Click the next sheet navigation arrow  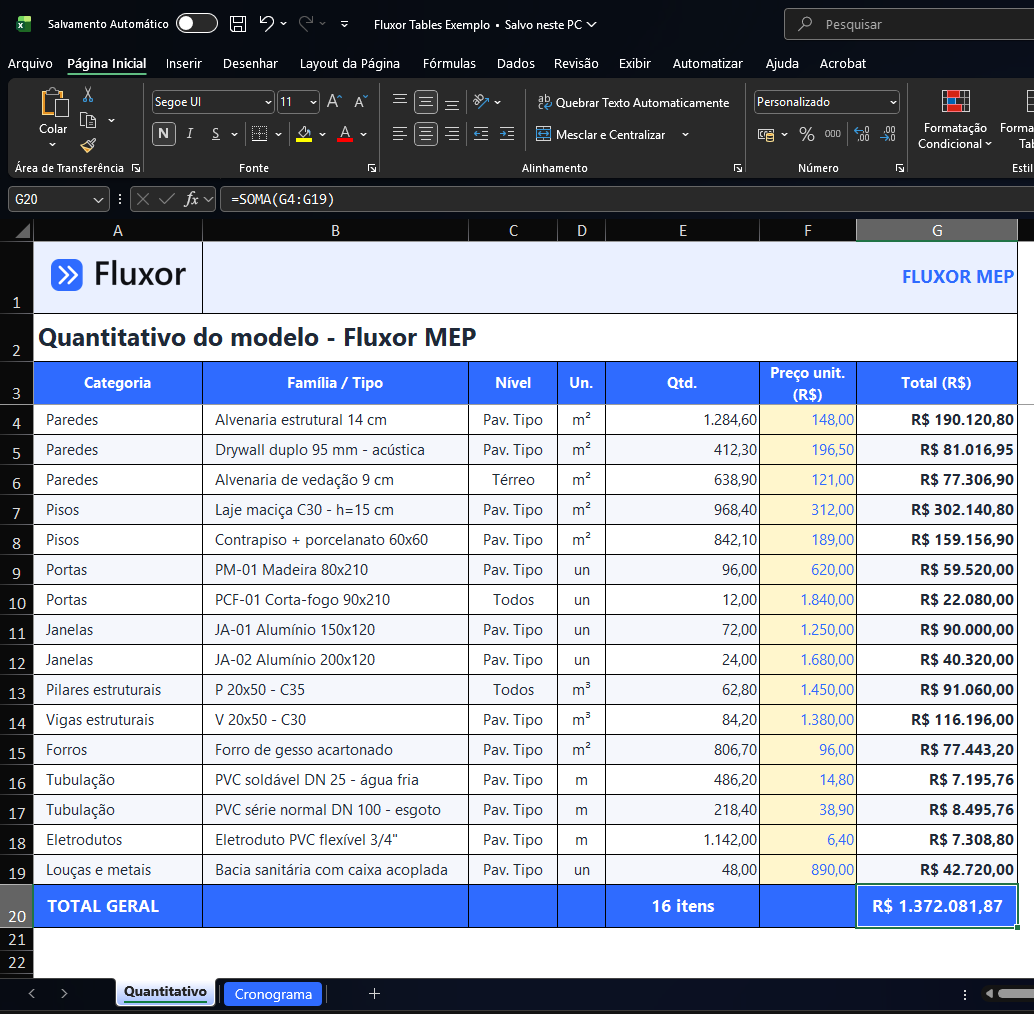tap(64, 993)
